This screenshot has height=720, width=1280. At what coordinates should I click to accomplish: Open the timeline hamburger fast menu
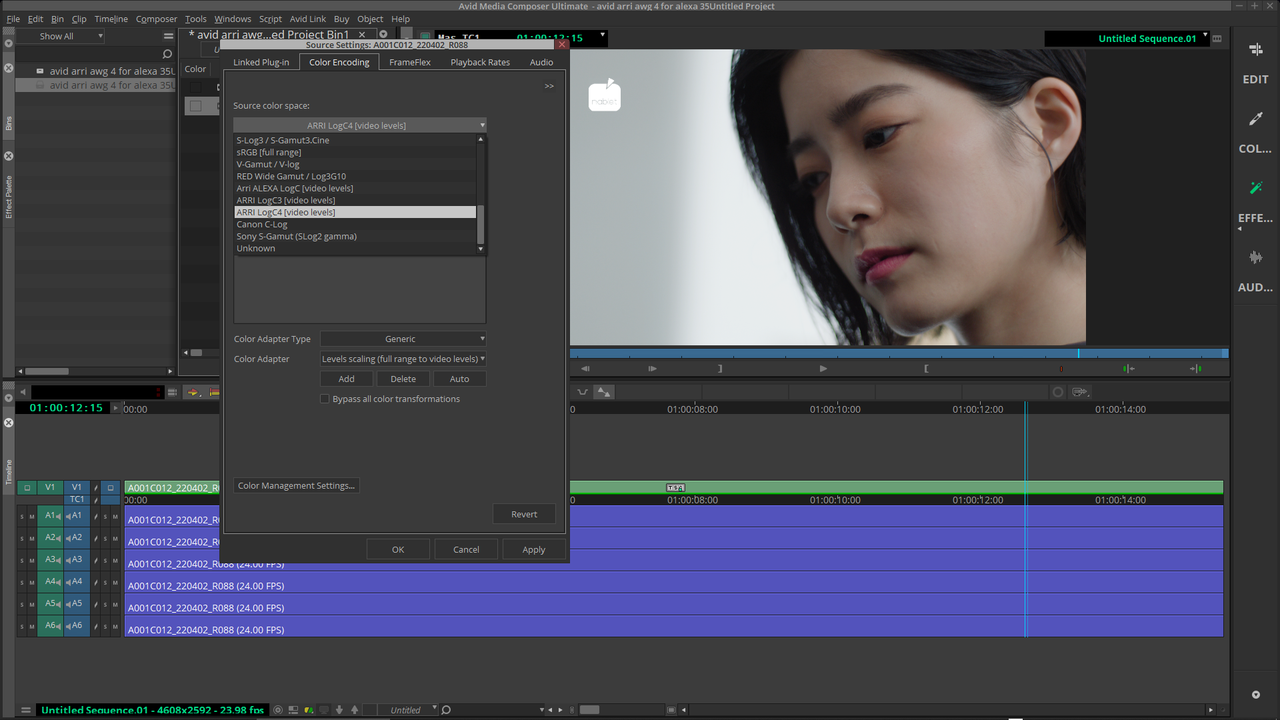pyautogui.click(x=26, y=710)
